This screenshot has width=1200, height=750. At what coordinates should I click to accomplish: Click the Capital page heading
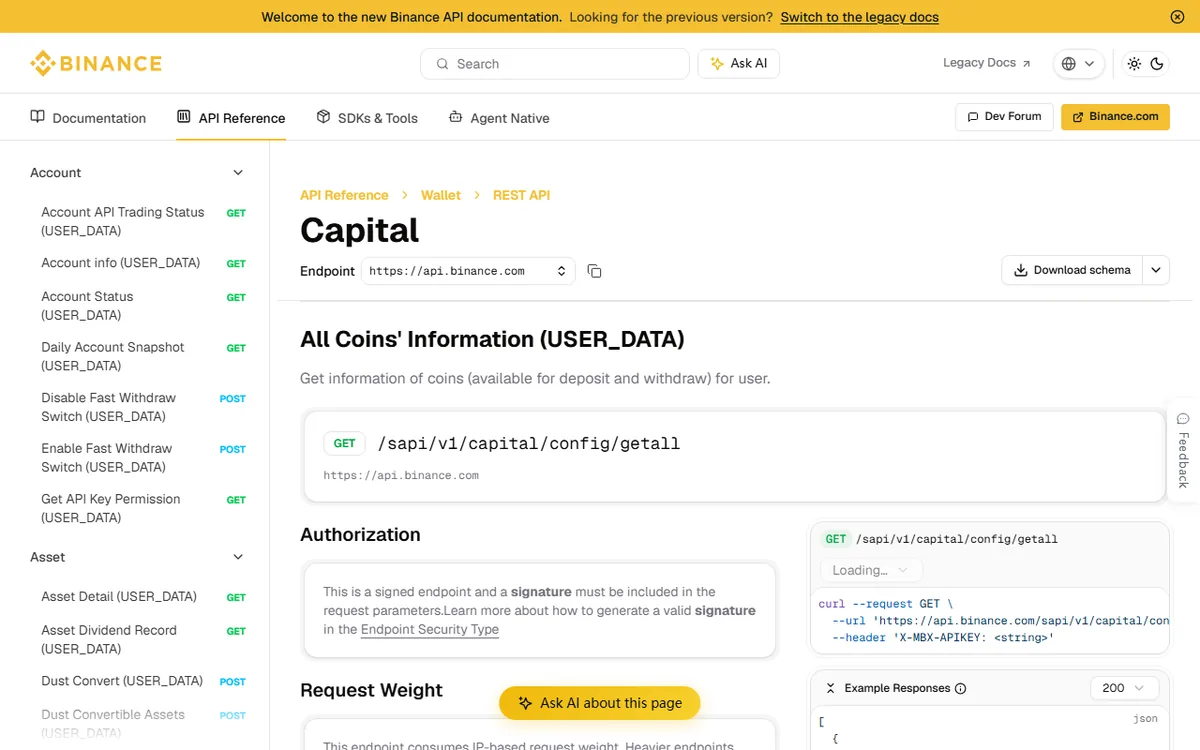click(x=360, y=230)
